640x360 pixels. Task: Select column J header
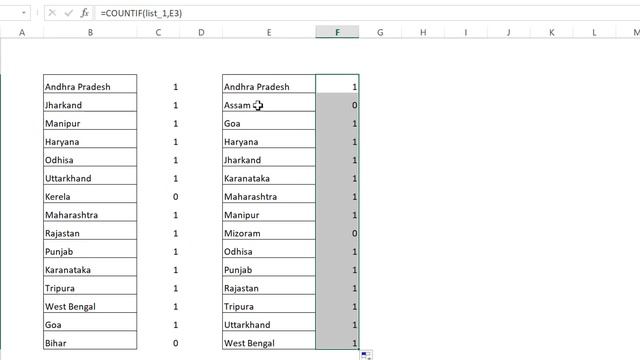pos(509,32)
